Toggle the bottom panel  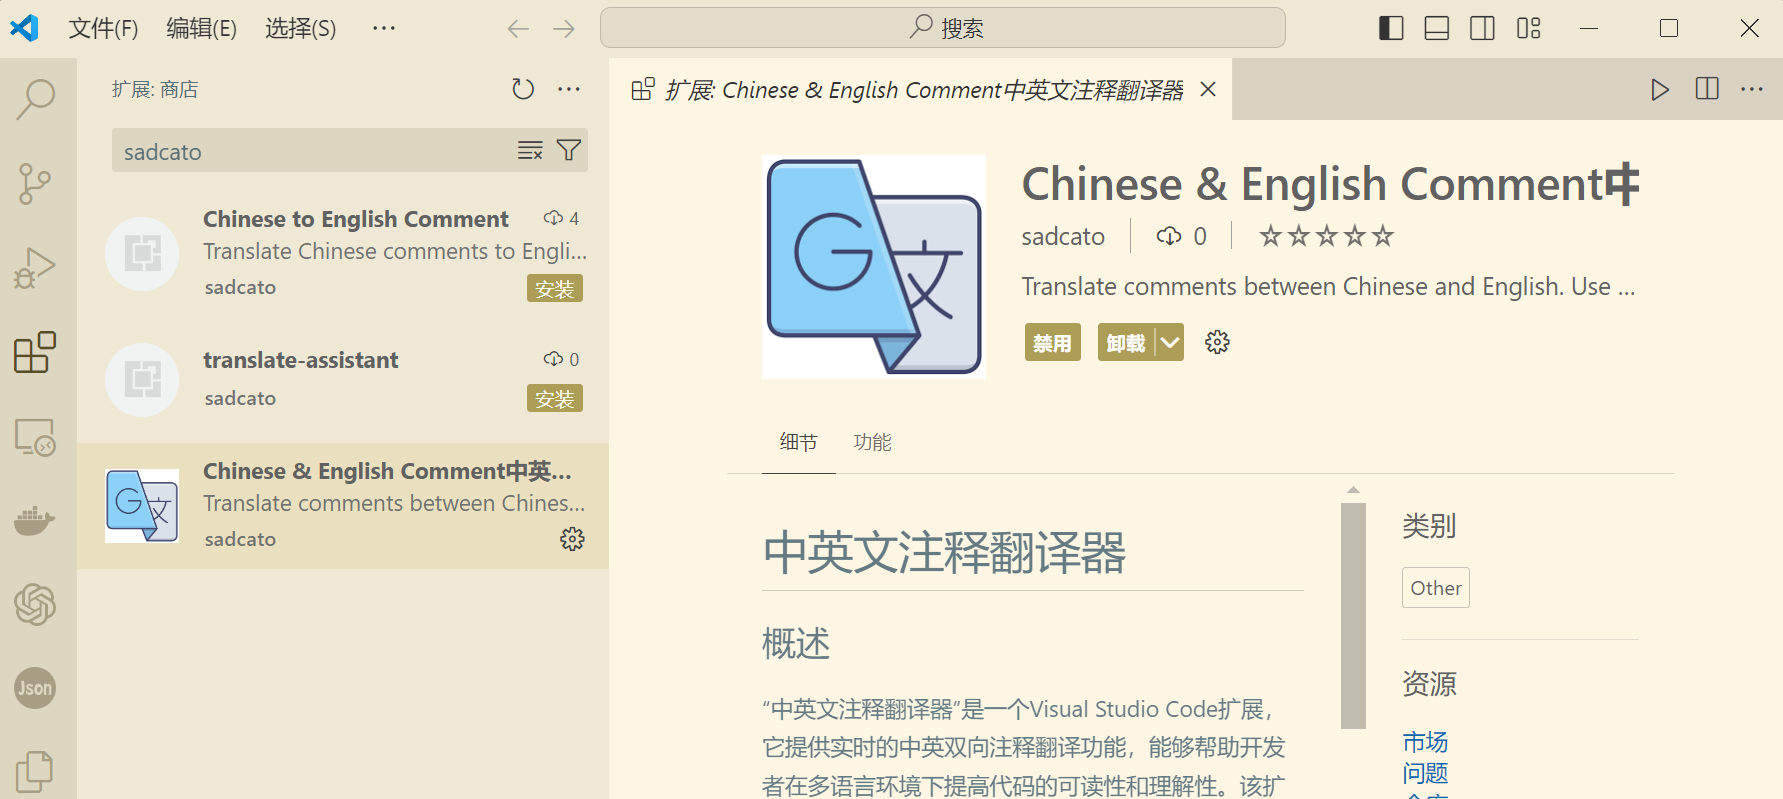1437,28
